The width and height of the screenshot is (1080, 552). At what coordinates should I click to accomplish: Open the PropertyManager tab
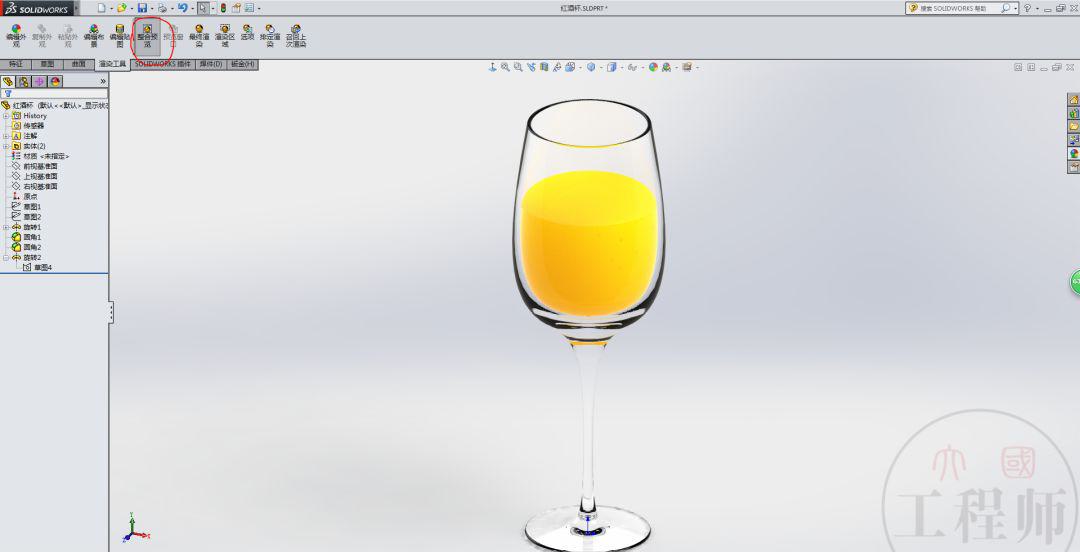click(24, 81)
